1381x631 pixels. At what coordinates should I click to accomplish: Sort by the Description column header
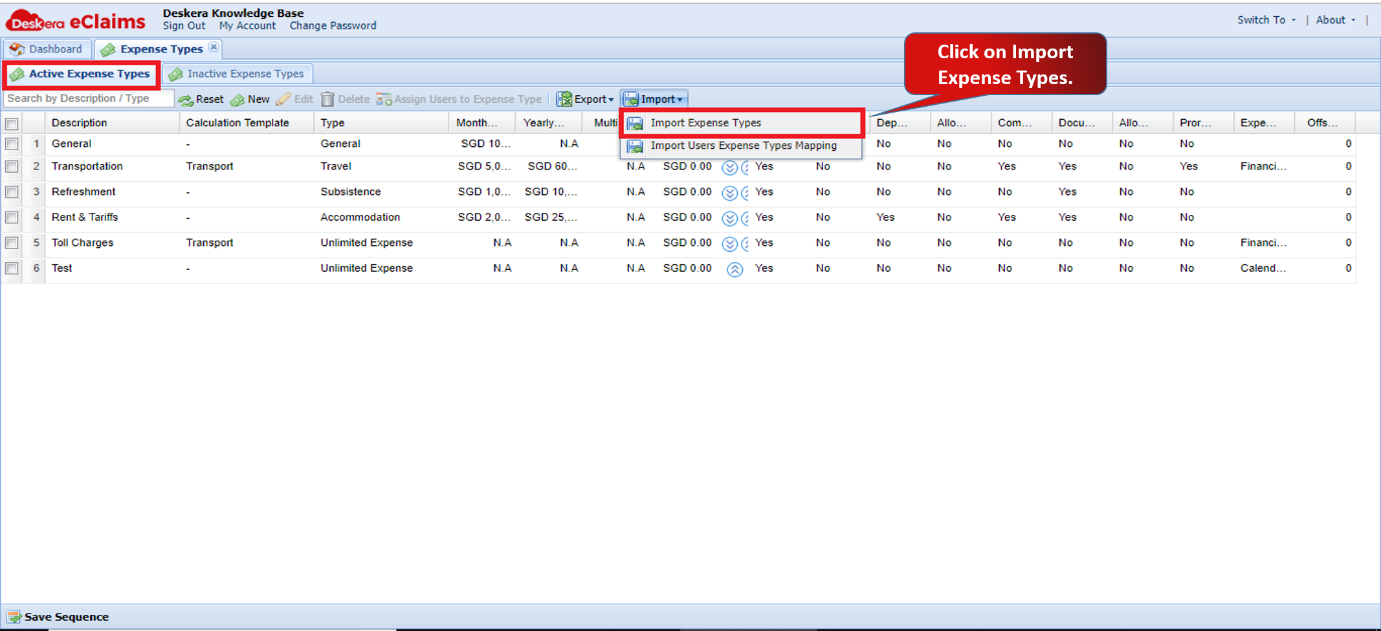coord(113,123)
